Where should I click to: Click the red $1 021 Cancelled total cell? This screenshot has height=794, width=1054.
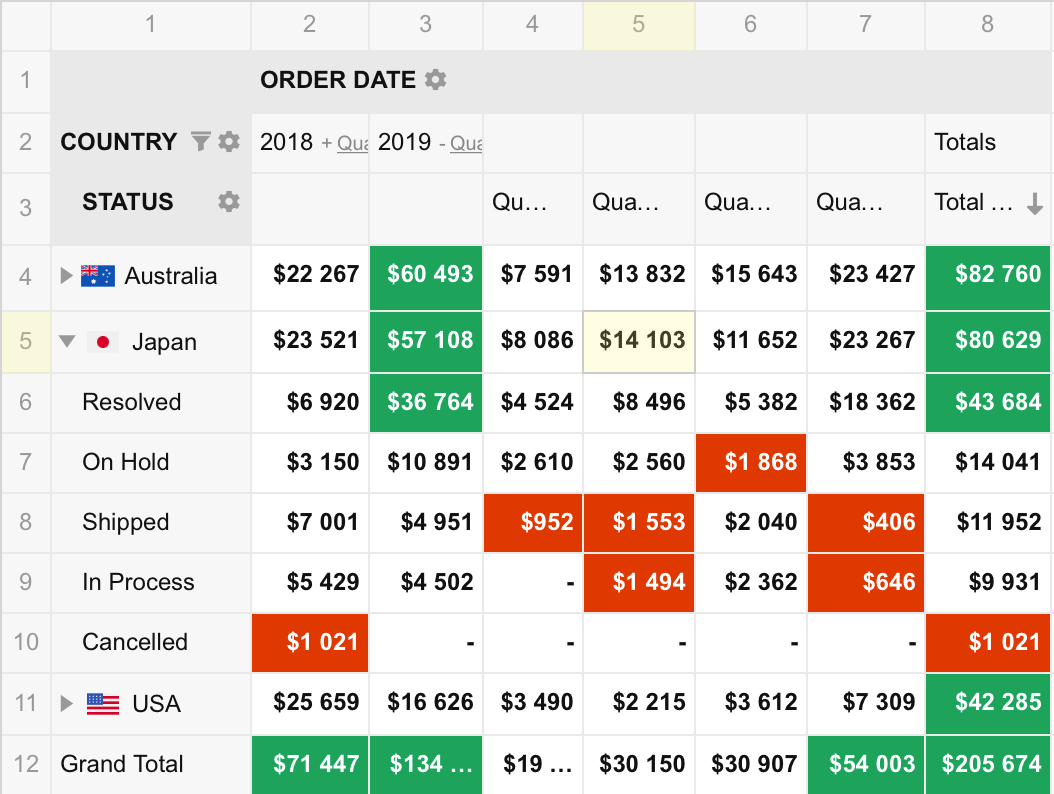[987, 643]
